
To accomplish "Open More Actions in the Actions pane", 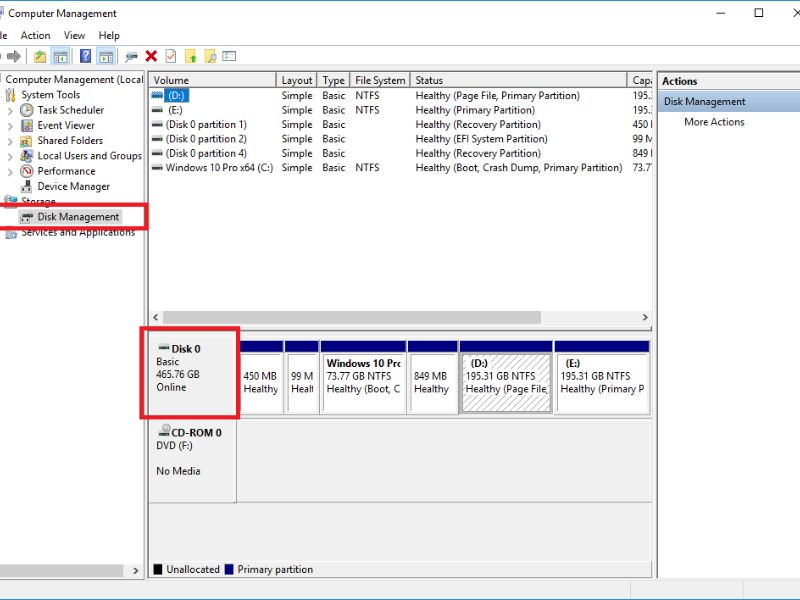I will (x=714, y=122).
